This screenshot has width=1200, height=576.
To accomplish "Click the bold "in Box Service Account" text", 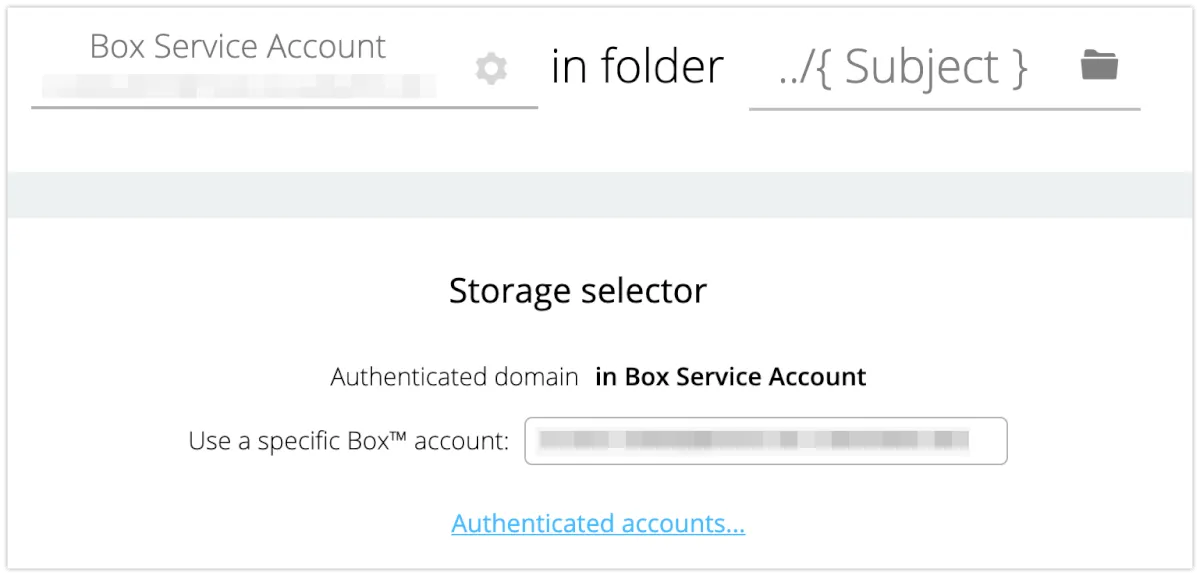I will click(x=730, y=377).
